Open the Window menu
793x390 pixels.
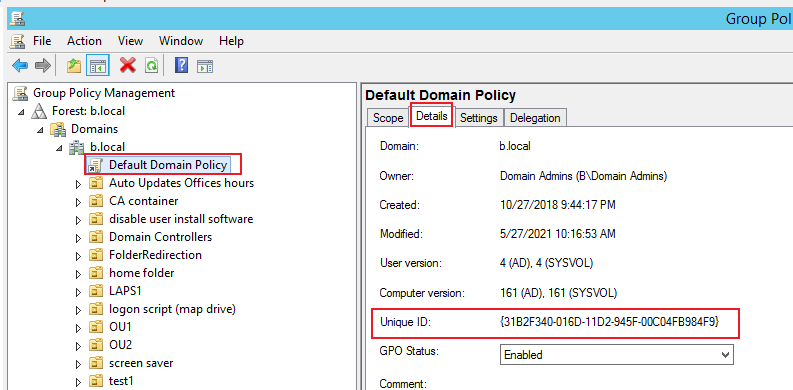click(x=181, y=41)
